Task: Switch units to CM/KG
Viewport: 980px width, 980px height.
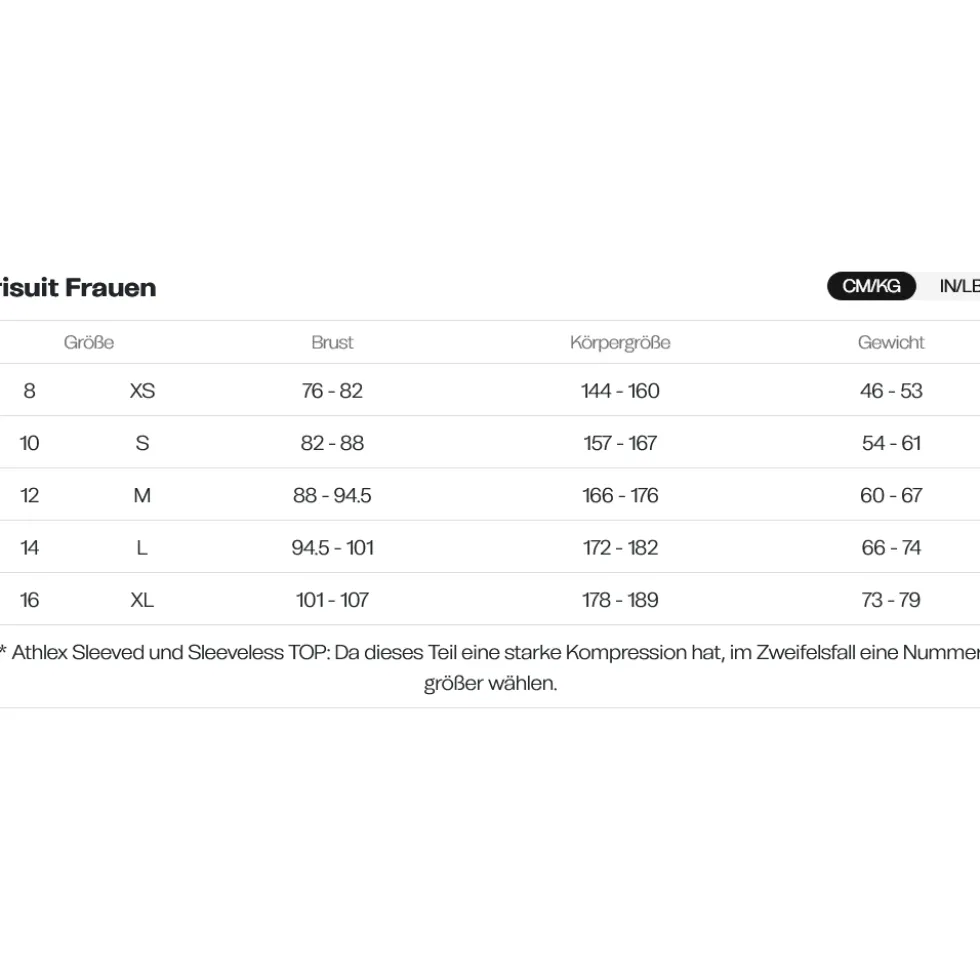Action: point(871,286)
